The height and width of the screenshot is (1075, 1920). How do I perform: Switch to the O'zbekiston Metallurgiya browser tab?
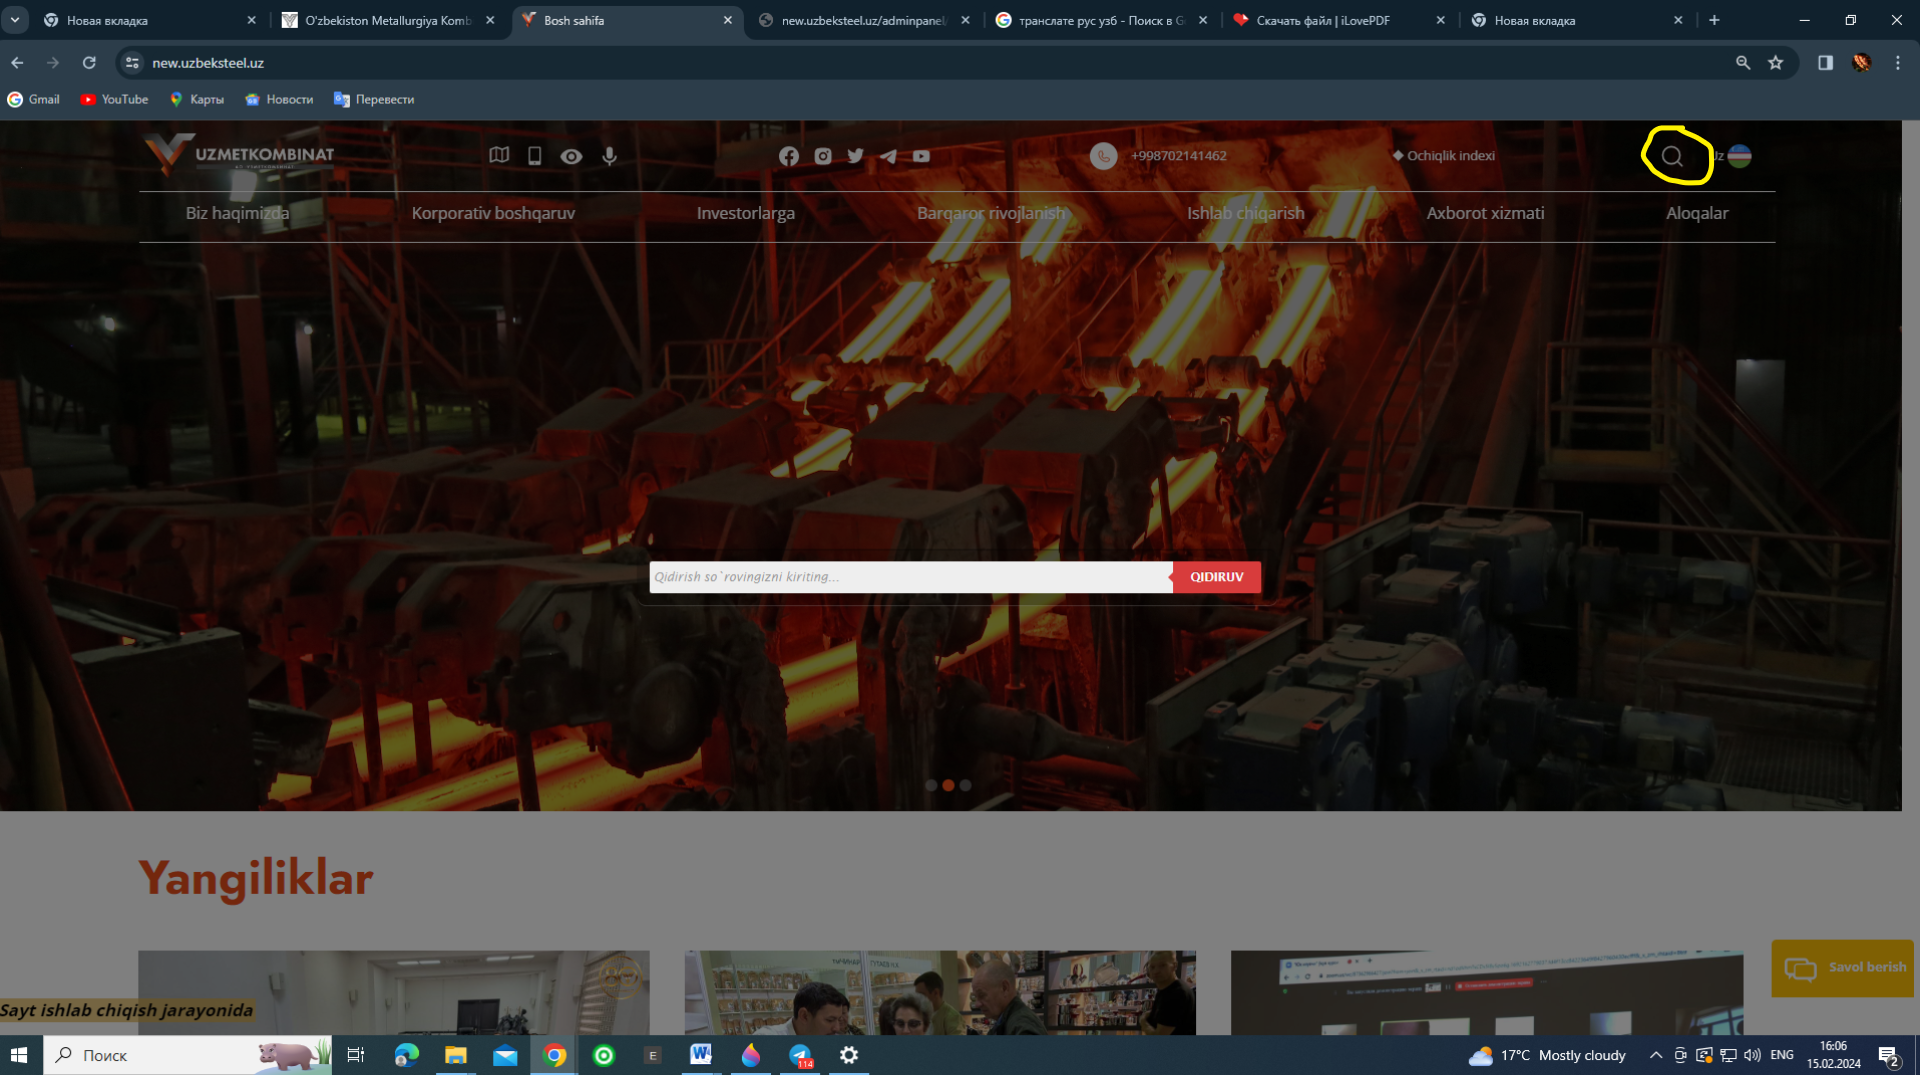click(387, 20)
